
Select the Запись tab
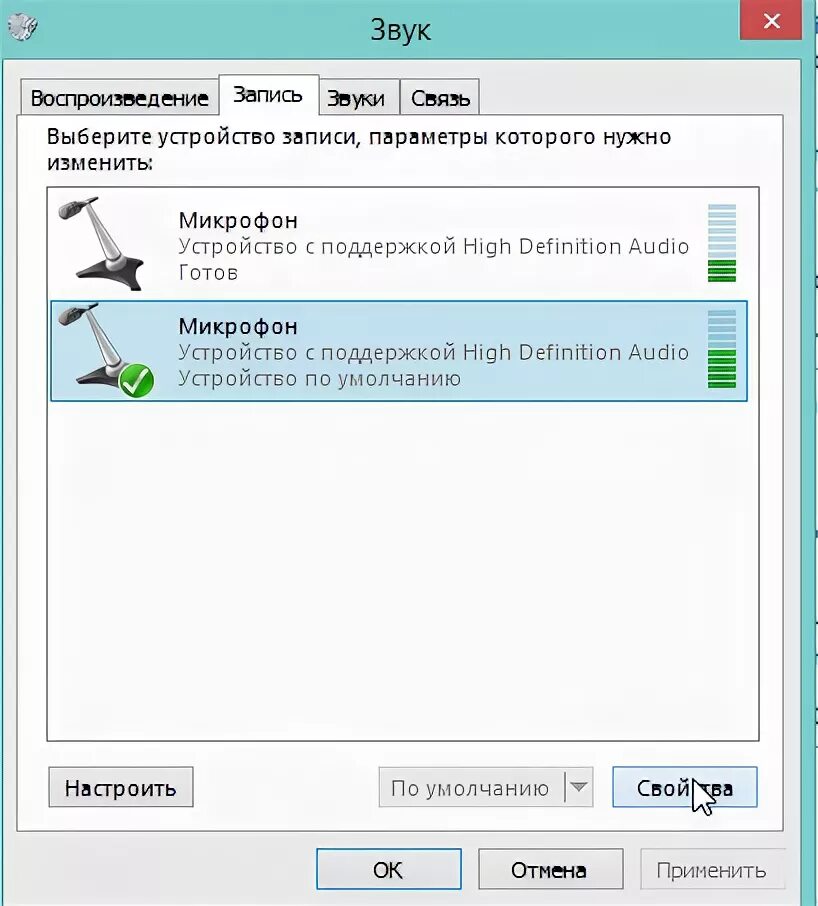point(269,95)
